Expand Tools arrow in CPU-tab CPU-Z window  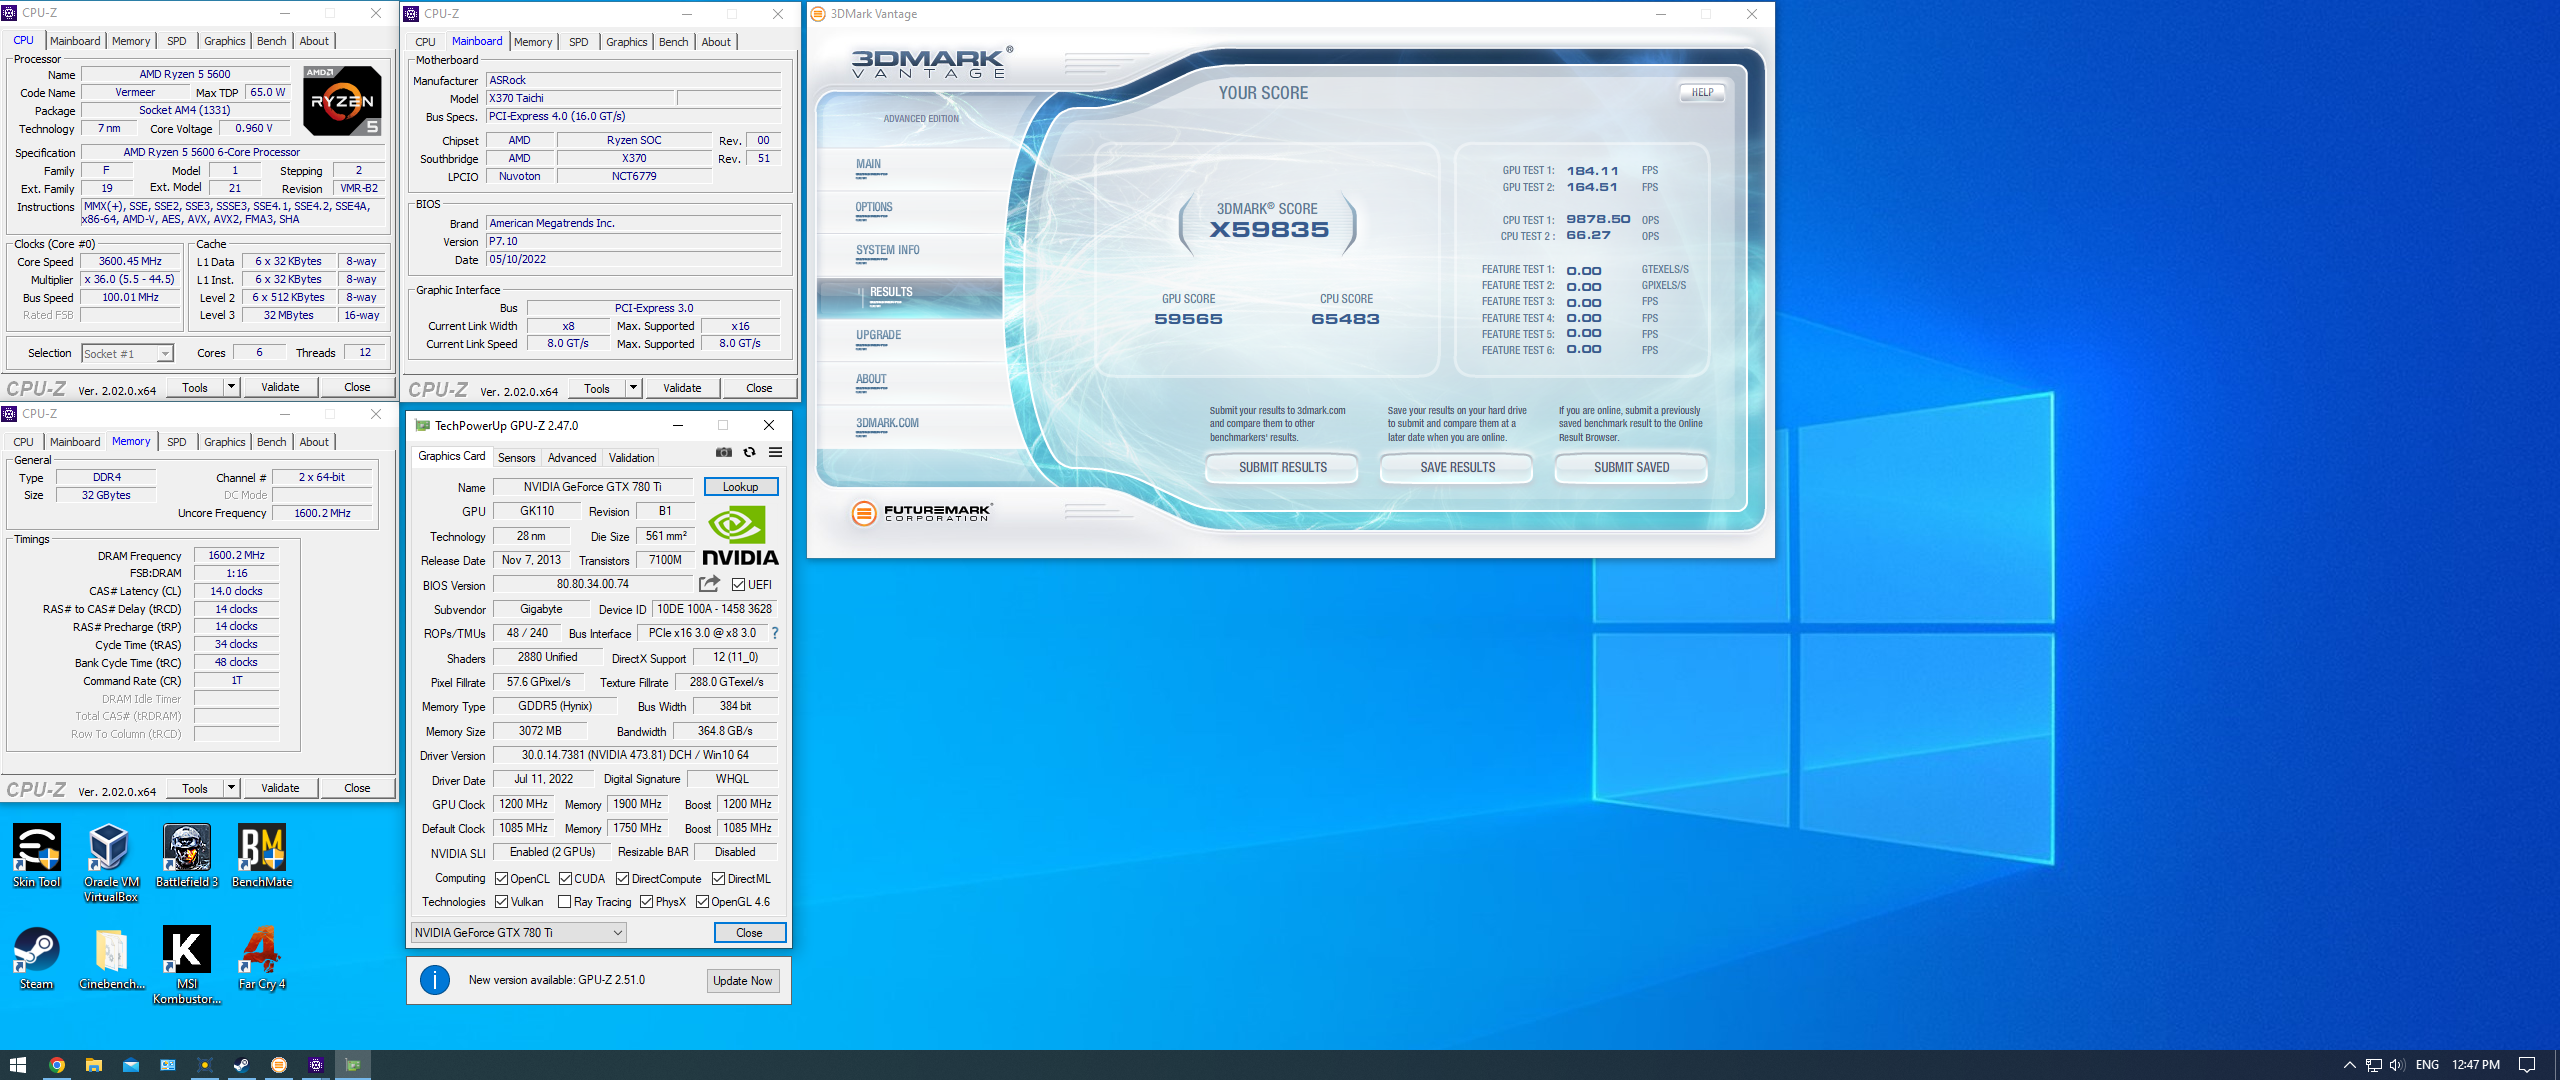pyautogui.click(x=231, y=387)
